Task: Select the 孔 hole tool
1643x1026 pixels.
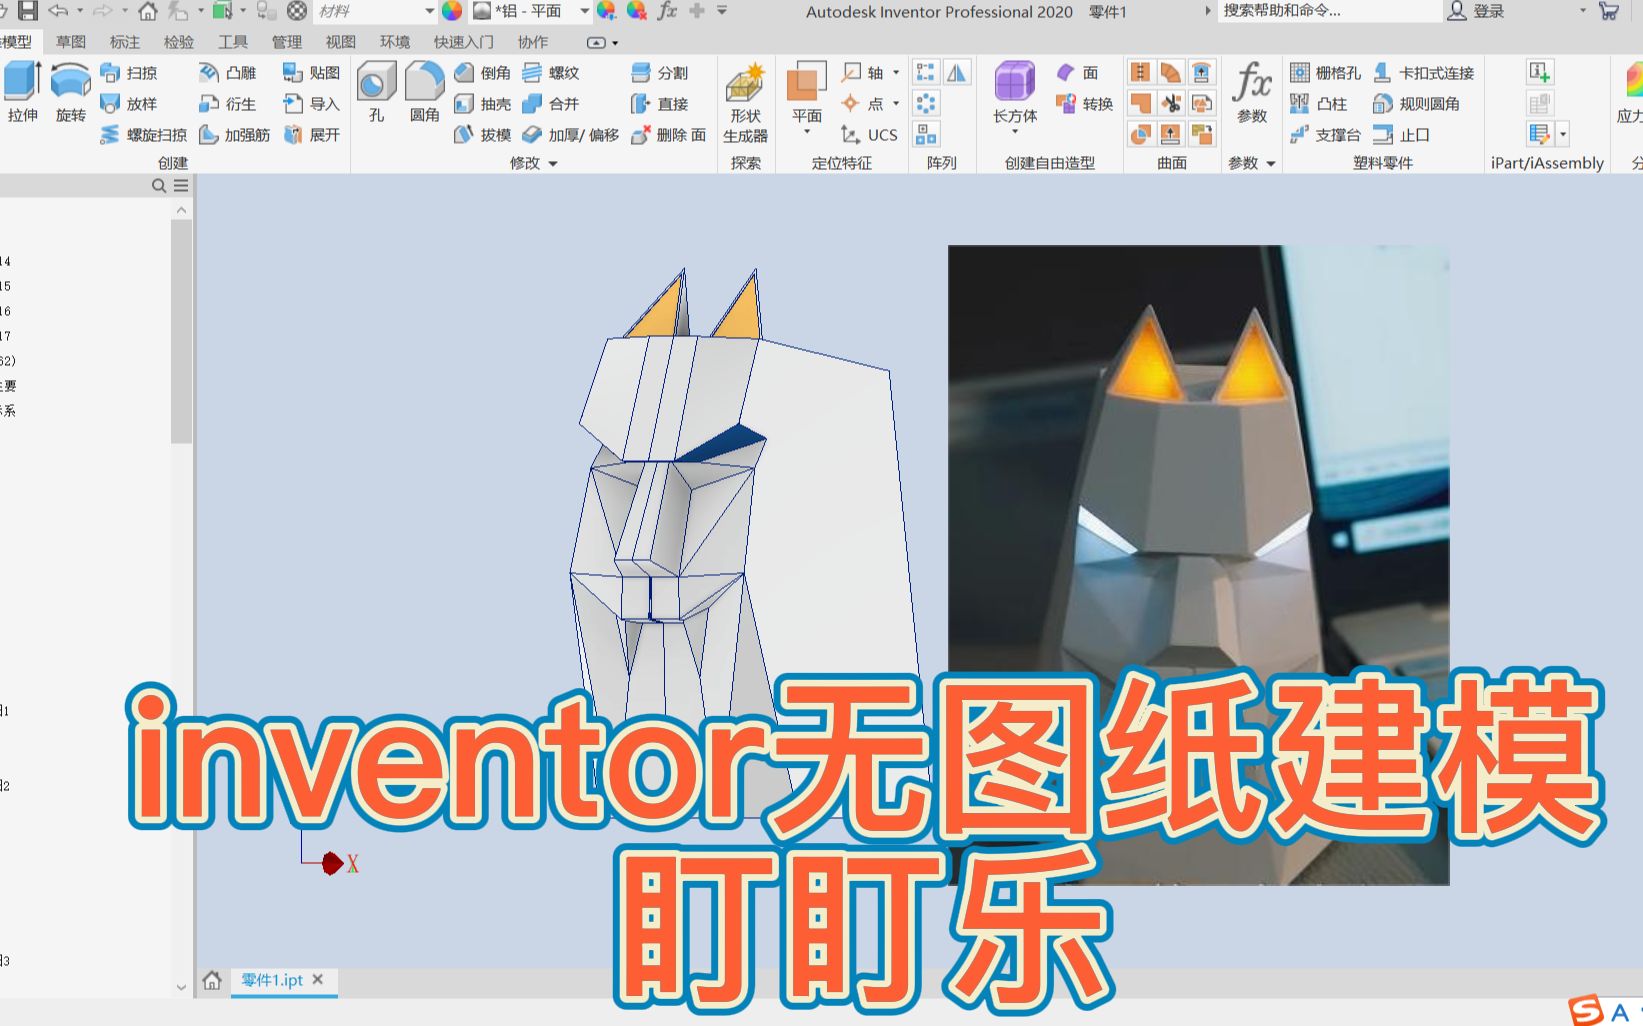Action: [x=377, y=91]
